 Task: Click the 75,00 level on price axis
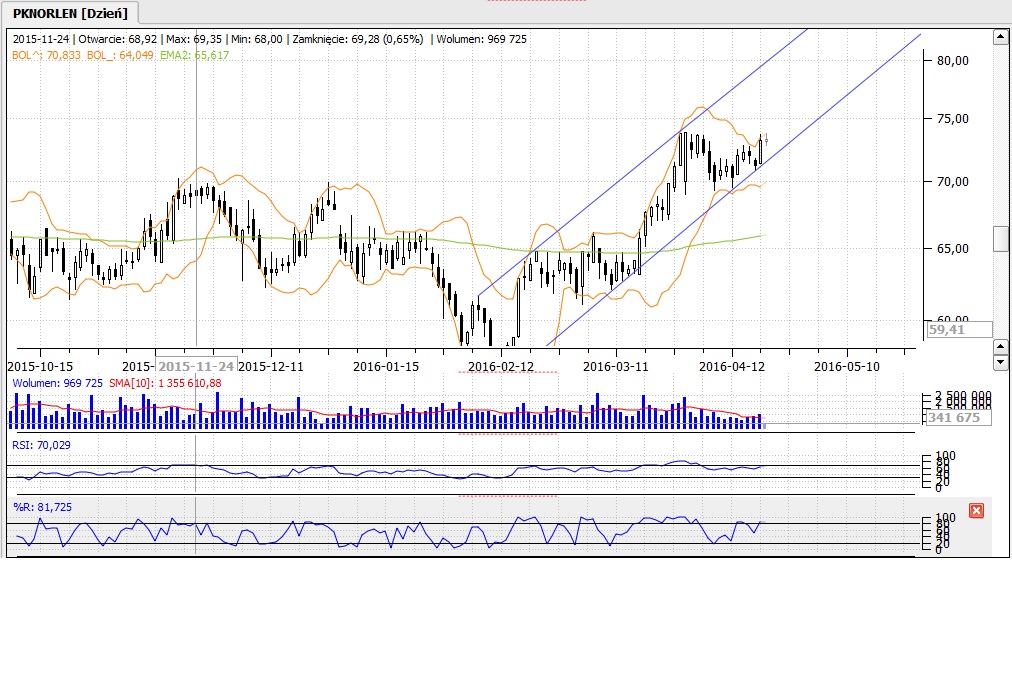click(952, 118)
